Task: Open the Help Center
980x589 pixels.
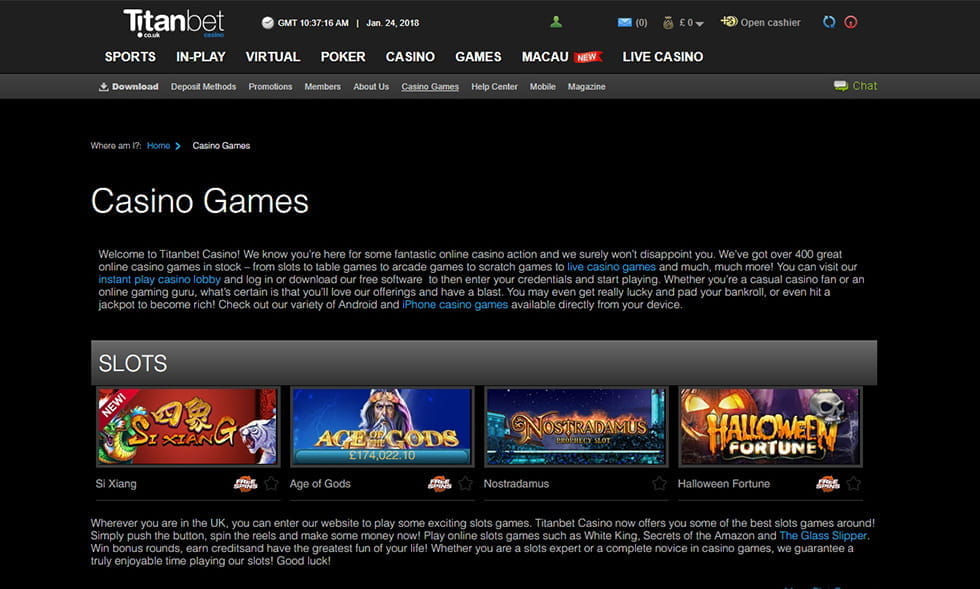Action: [x=494, y=87]
